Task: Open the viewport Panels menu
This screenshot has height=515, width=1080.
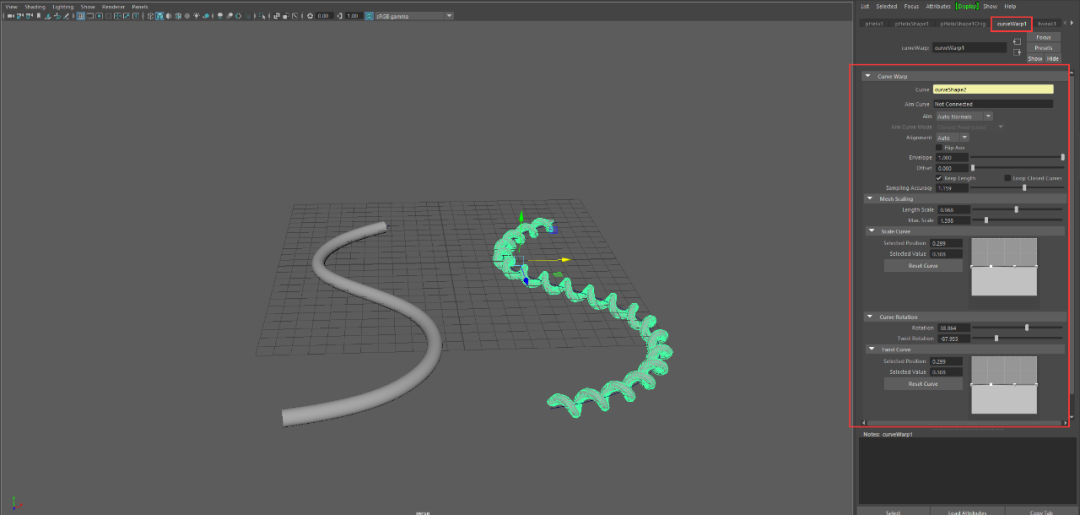Action: [140, 6]
